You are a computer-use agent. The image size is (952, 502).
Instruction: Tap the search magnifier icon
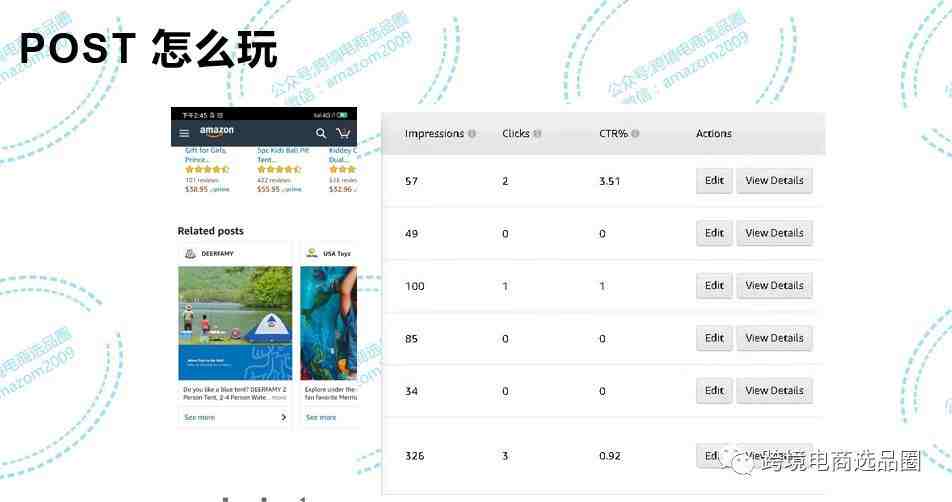click(x=321, y=133)
